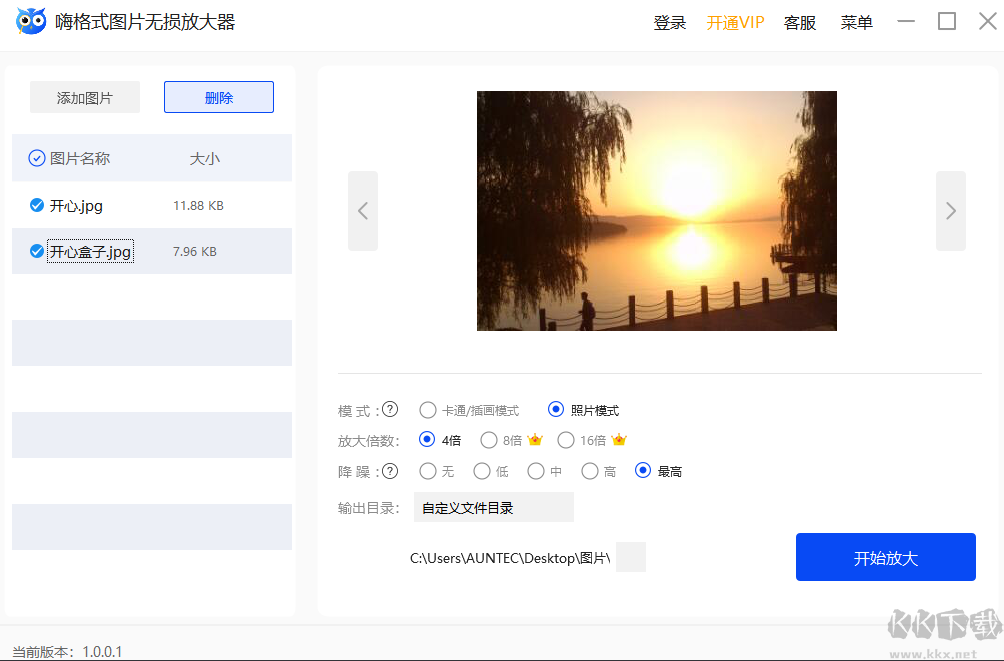Toggle the select-all checkbox in the list header
1004x661 pixels.
[x=37, y=157]
